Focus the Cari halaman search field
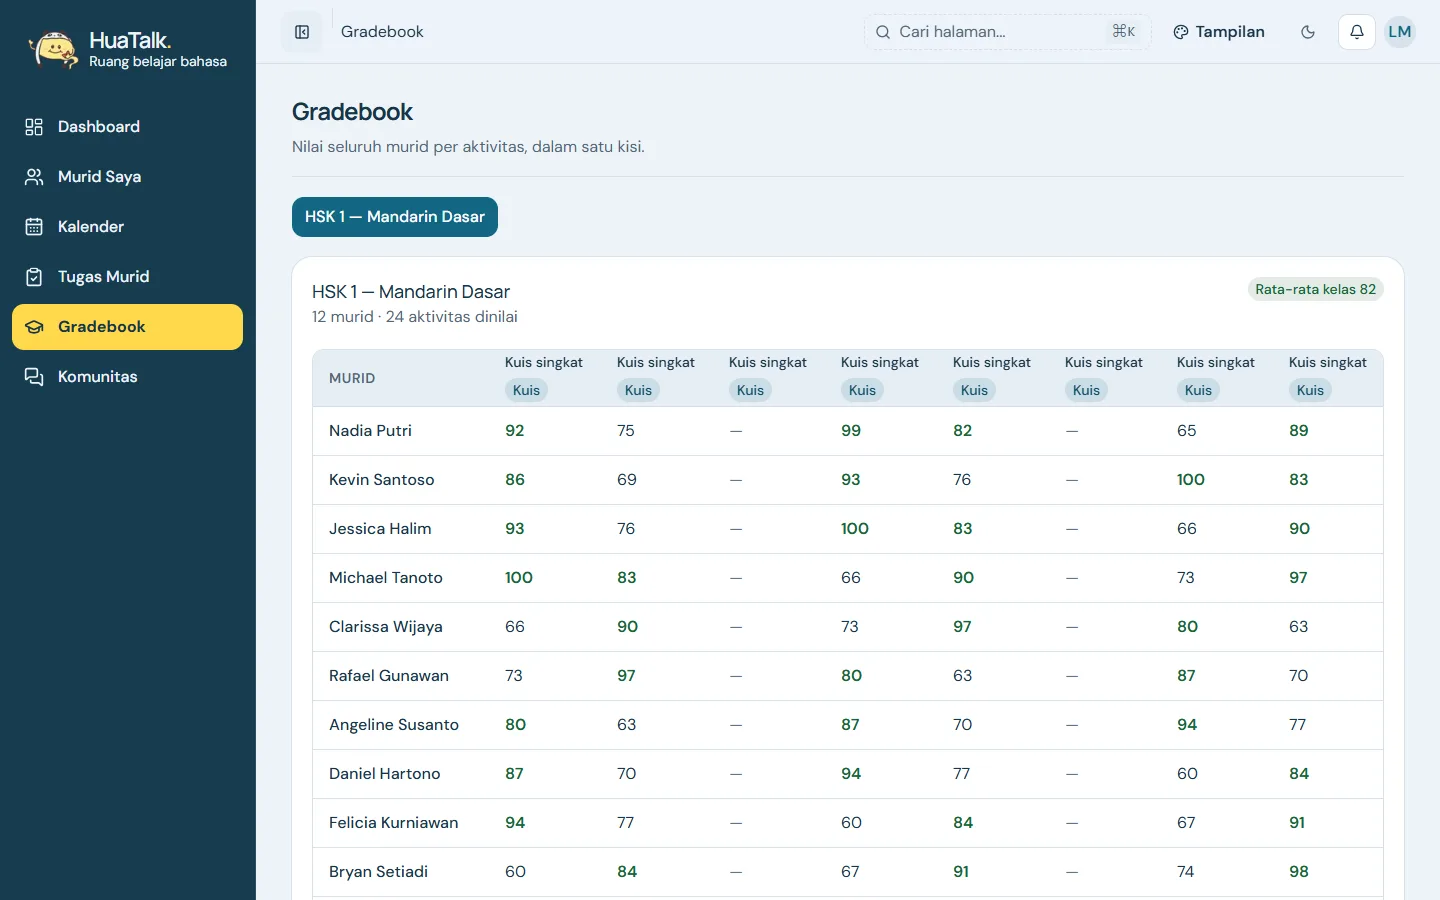 coord(1008,32)
